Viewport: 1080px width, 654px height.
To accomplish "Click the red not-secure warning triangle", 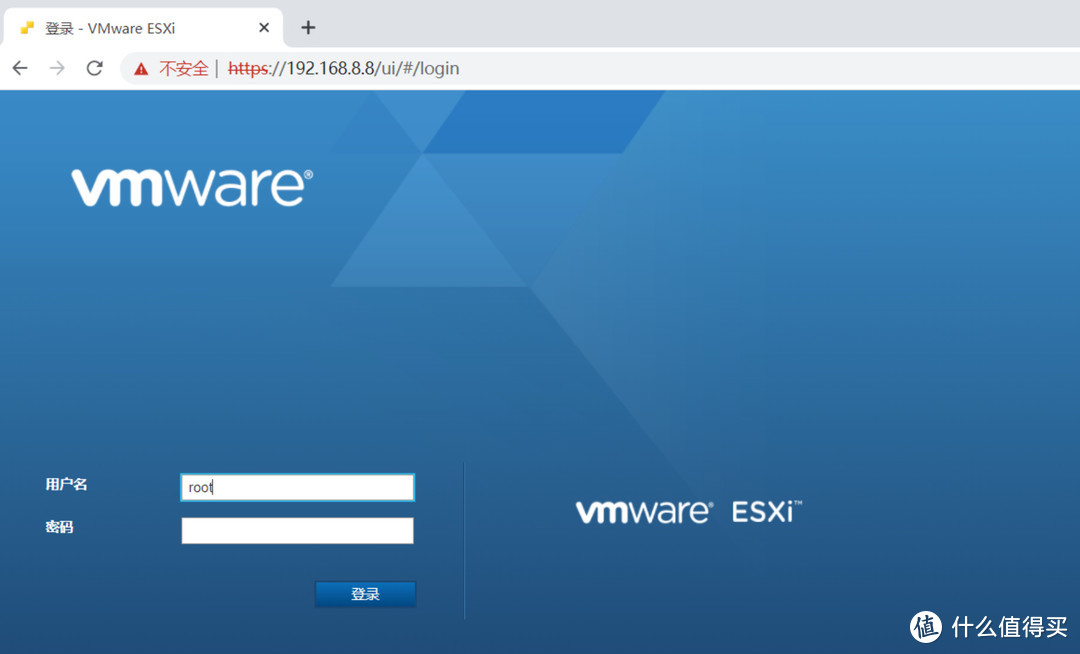I will 141,69.
